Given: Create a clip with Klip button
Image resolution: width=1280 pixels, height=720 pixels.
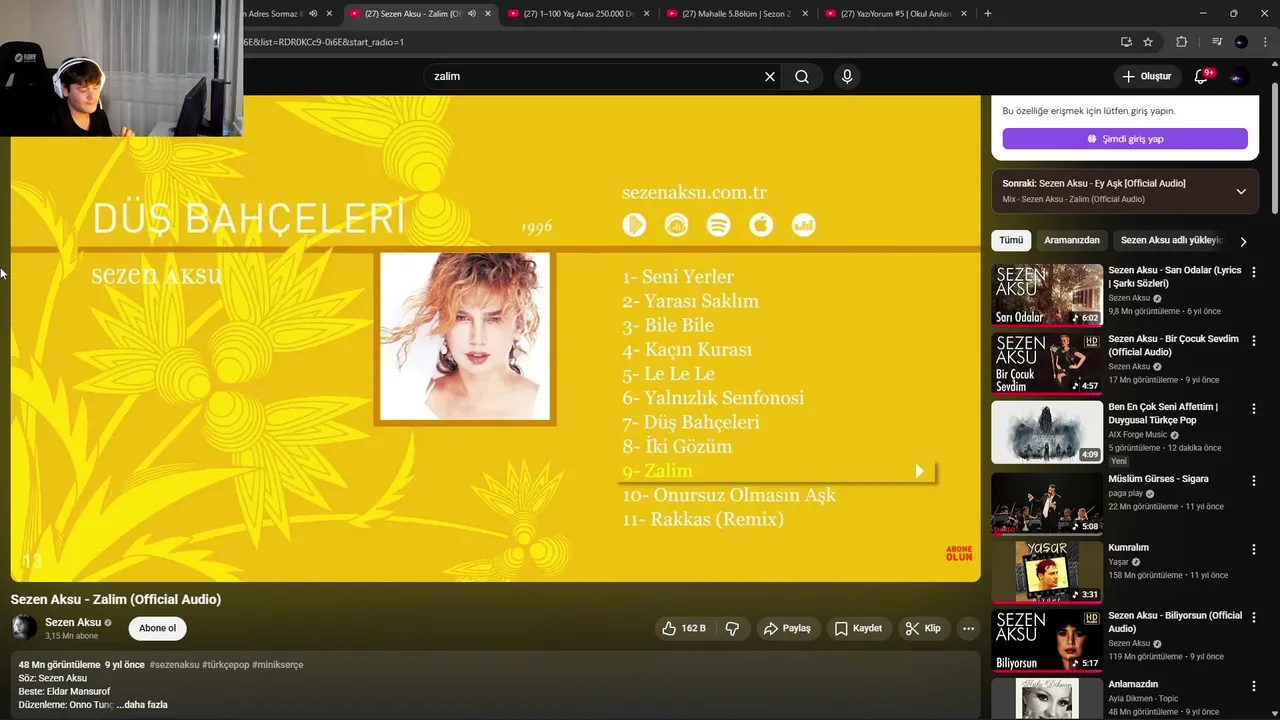Looking at the screenshot, I should coord(922,628).
